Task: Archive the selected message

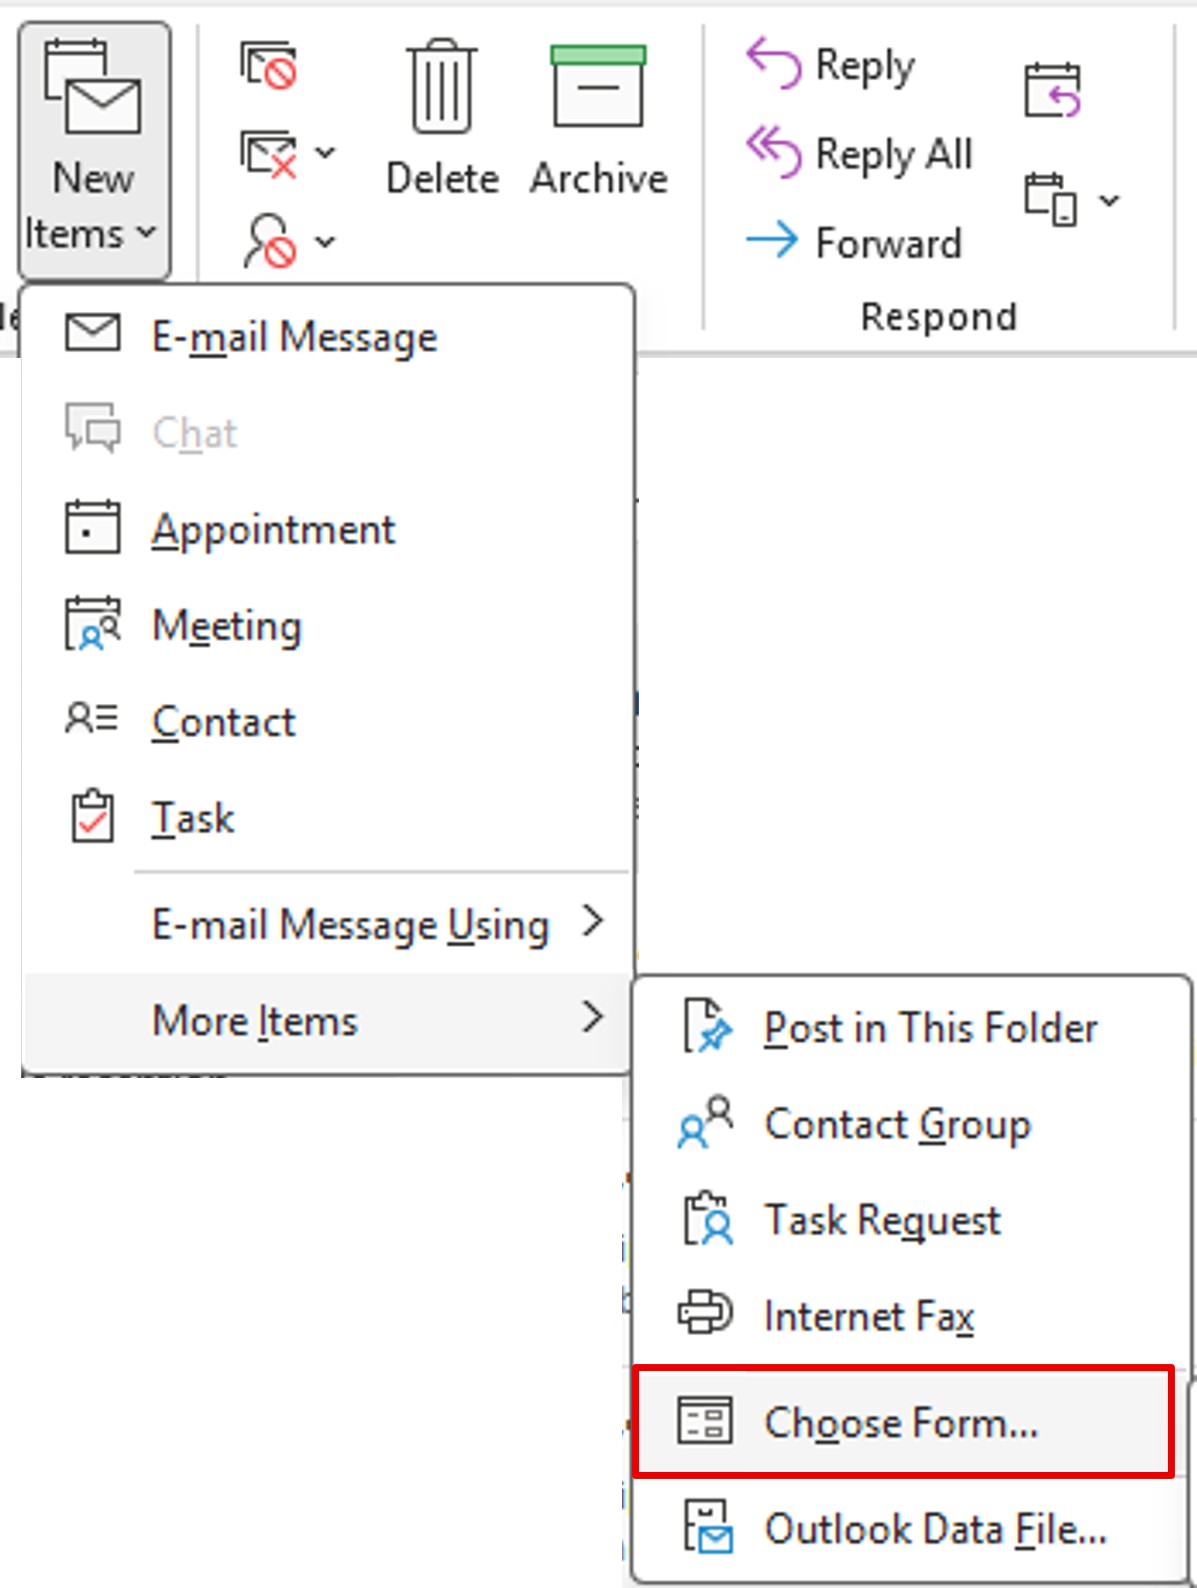Action: [598, 88]
